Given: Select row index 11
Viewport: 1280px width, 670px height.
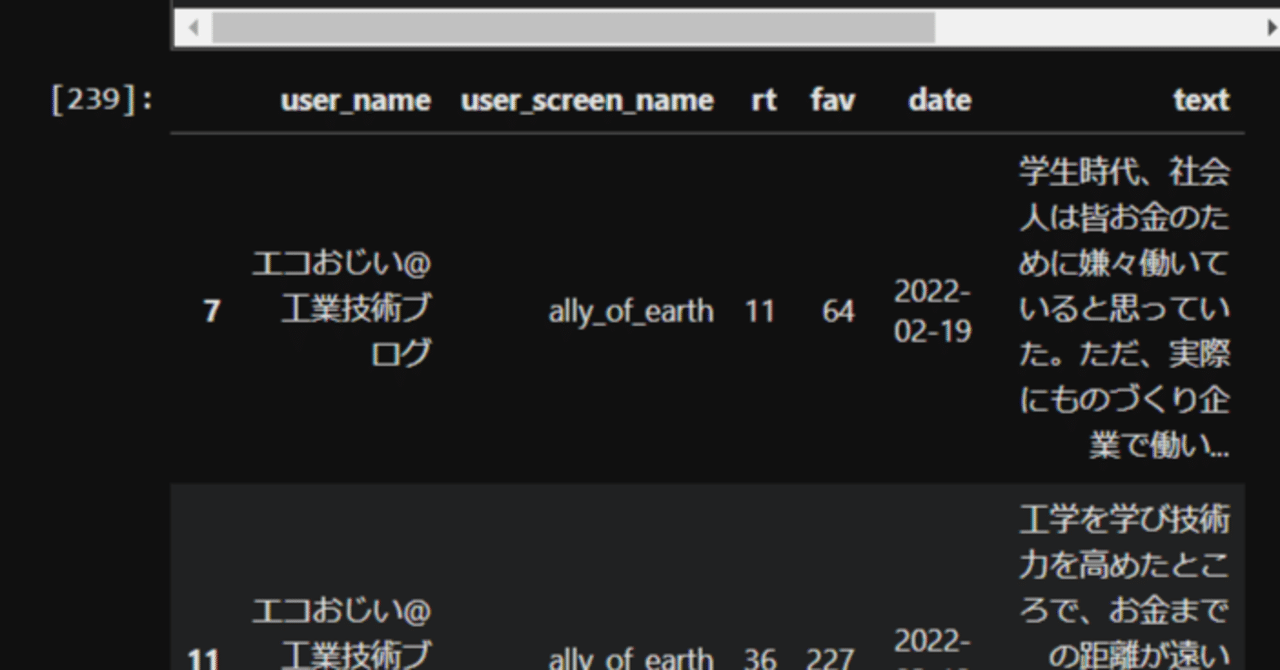Looking at the screenshot, I should point(204,657).
